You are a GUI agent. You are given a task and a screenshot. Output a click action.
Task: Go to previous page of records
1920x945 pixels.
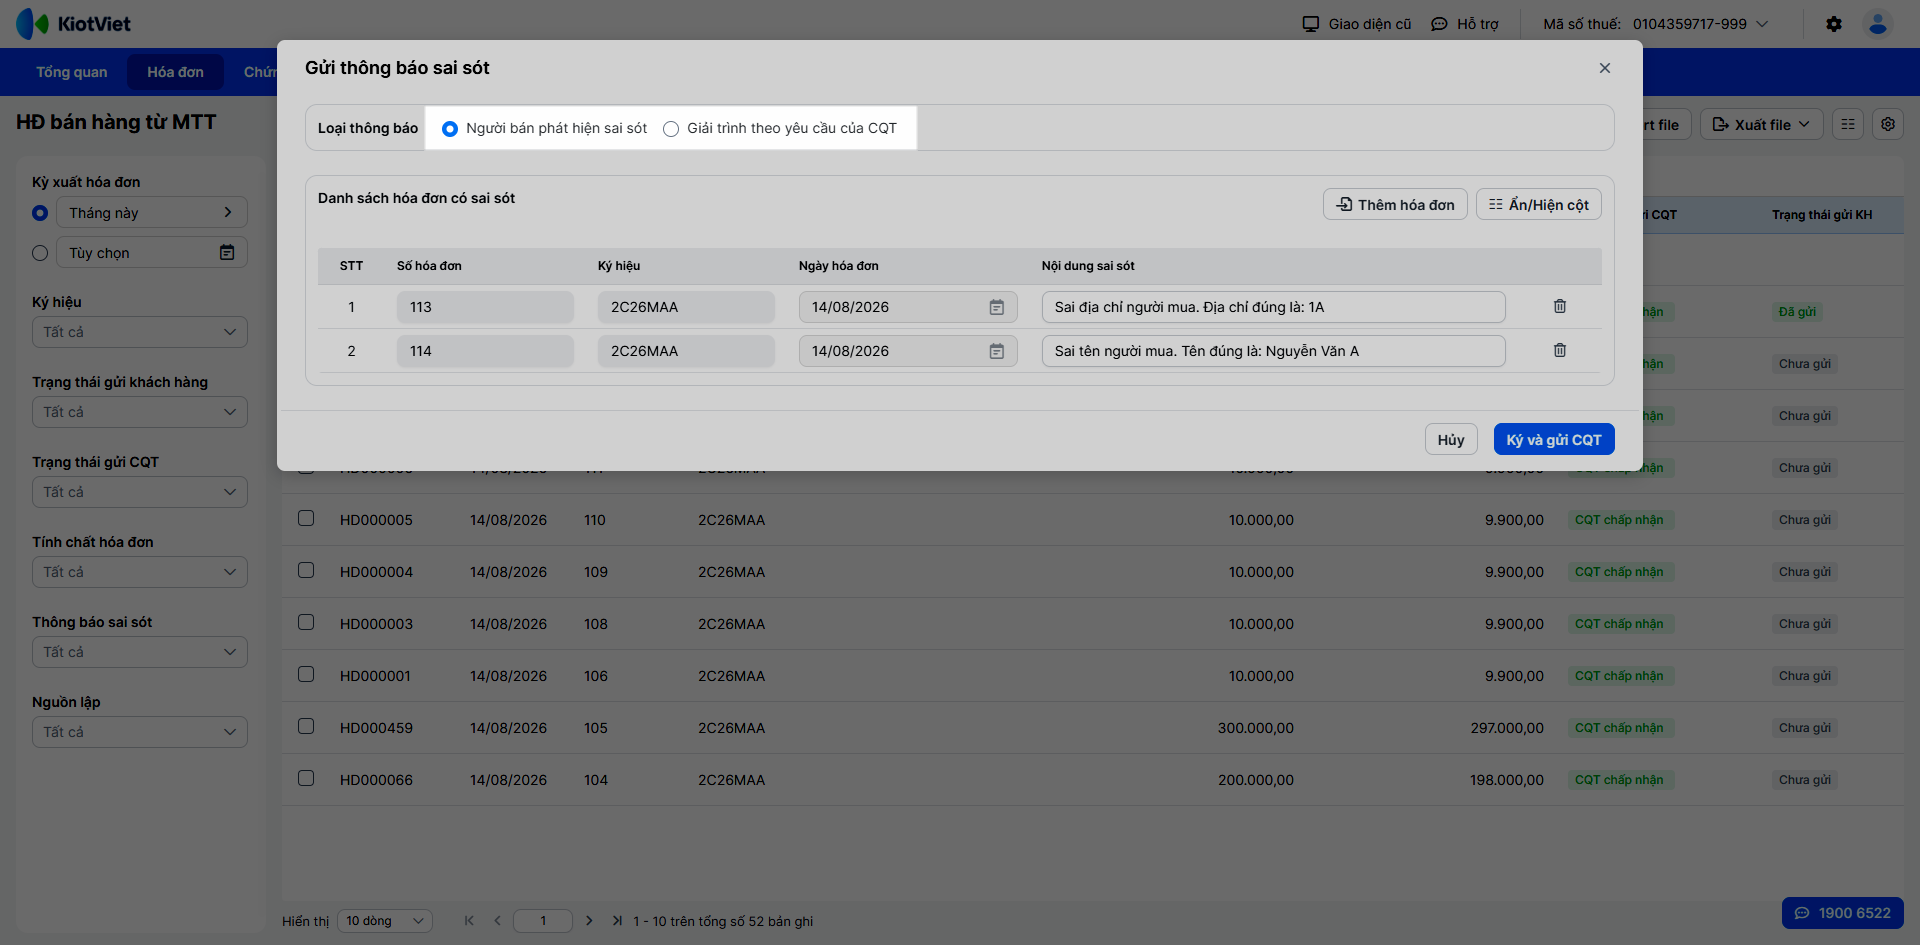(497, 921)
